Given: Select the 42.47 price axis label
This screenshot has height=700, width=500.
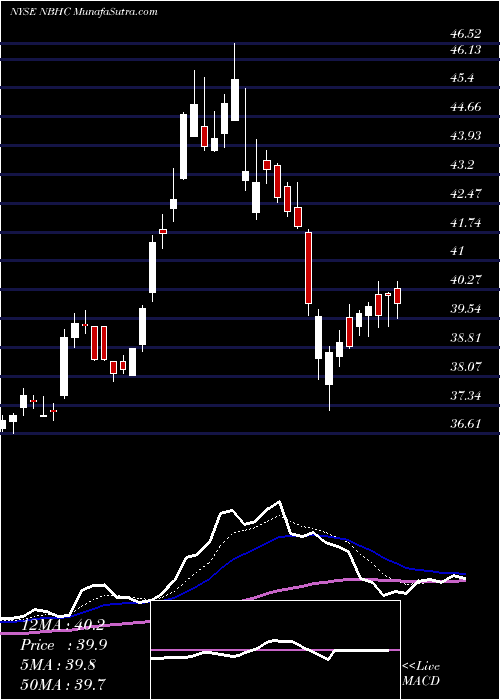Looking at the screenshot, I should 465,194.
